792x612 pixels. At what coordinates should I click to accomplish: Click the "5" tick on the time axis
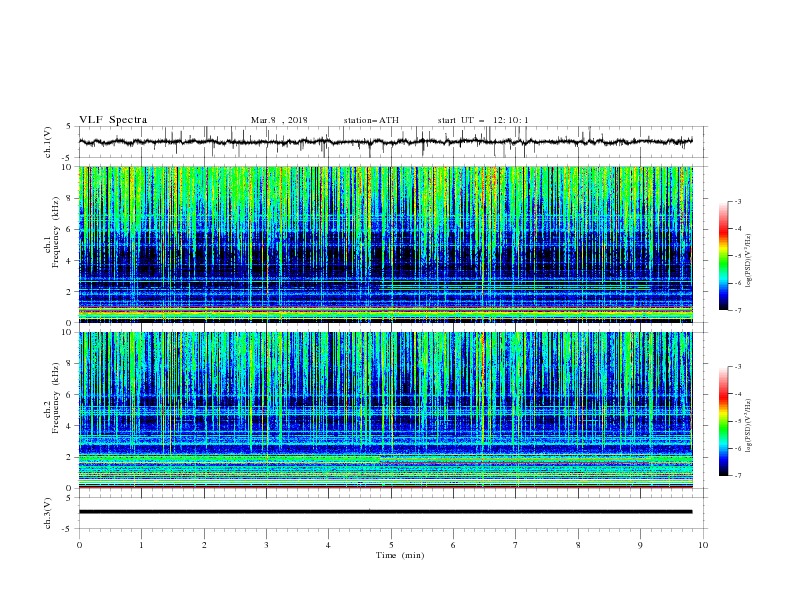(391, 545)
